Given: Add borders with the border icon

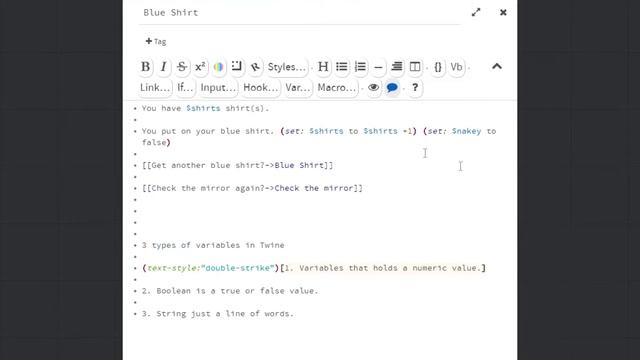Looking at the screenshot, I should [x=237, y=67].
